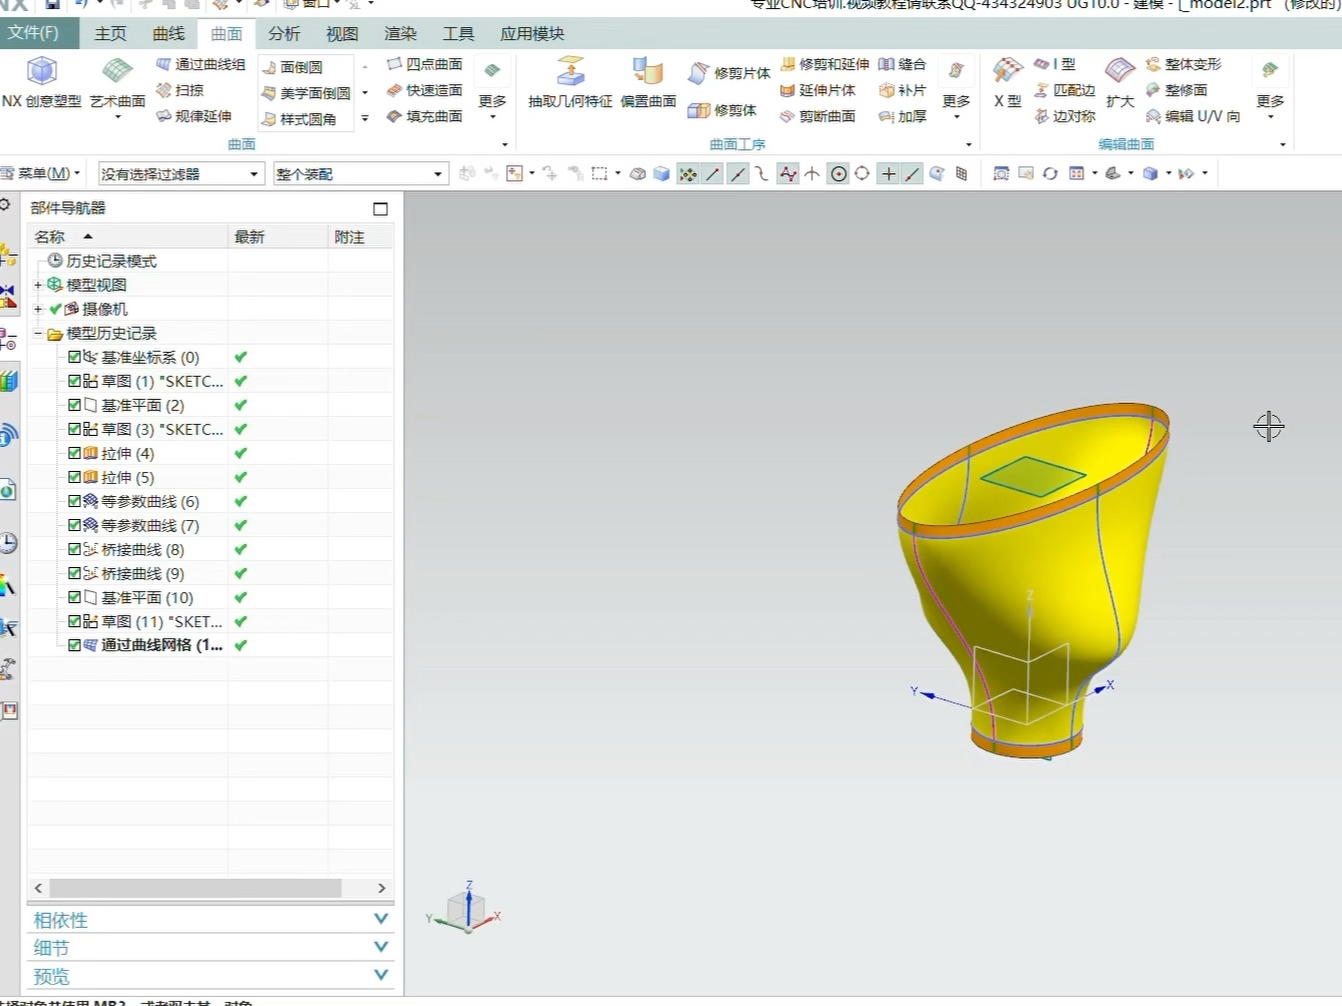This screenshot has width=1342, height=1006.
Task: Click the 菜单(M) button
Action: tap(43, 174)
